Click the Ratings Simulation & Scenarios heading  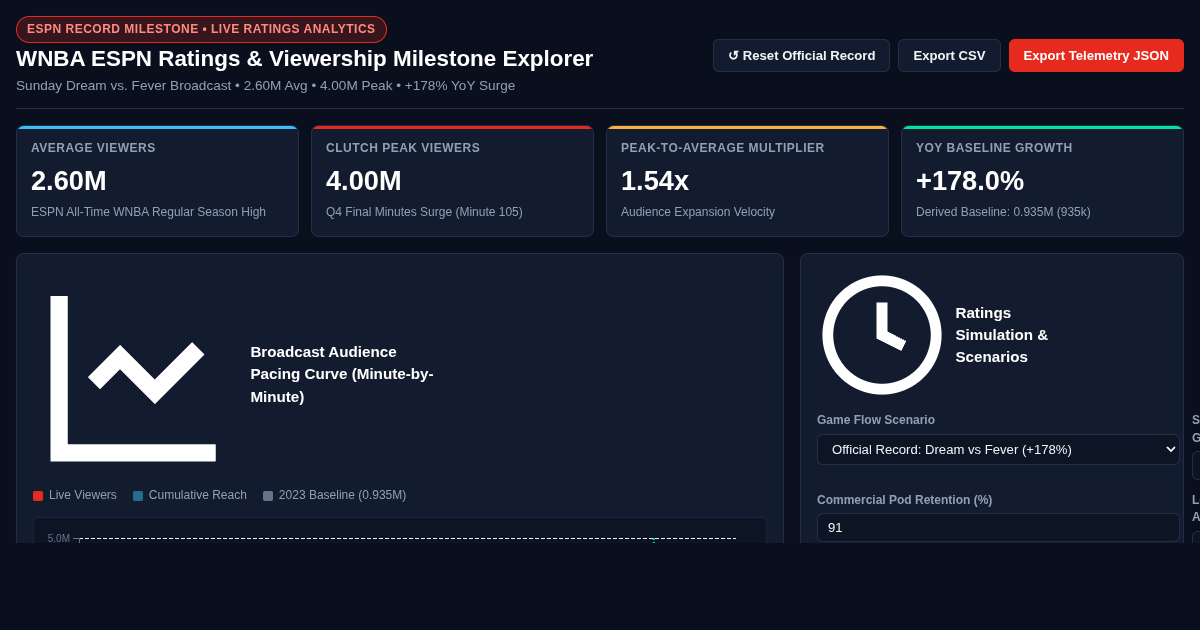(1002, 335)
